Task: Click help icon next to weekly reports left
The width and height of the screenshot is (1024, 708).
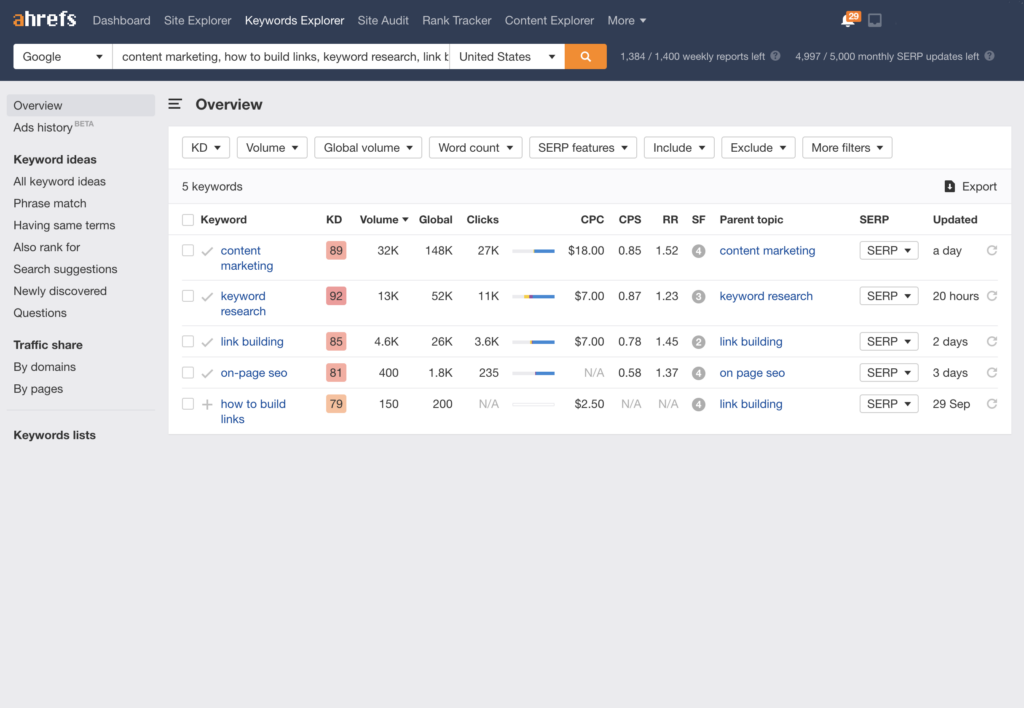Action: [x=776, y=57]
